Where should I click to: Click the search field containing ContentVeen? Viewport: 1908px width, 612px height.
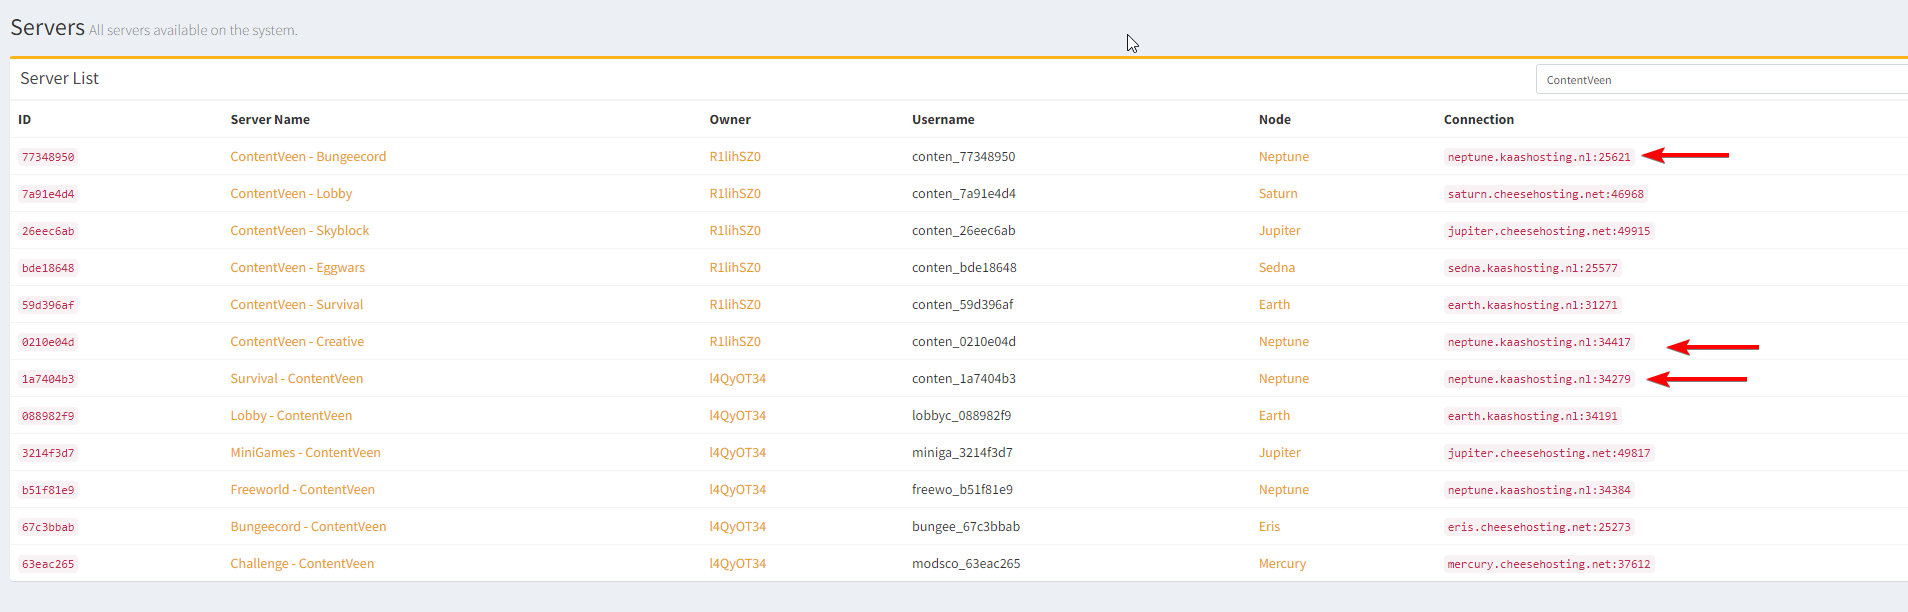pyautogui.click(x=1720, y=80)
